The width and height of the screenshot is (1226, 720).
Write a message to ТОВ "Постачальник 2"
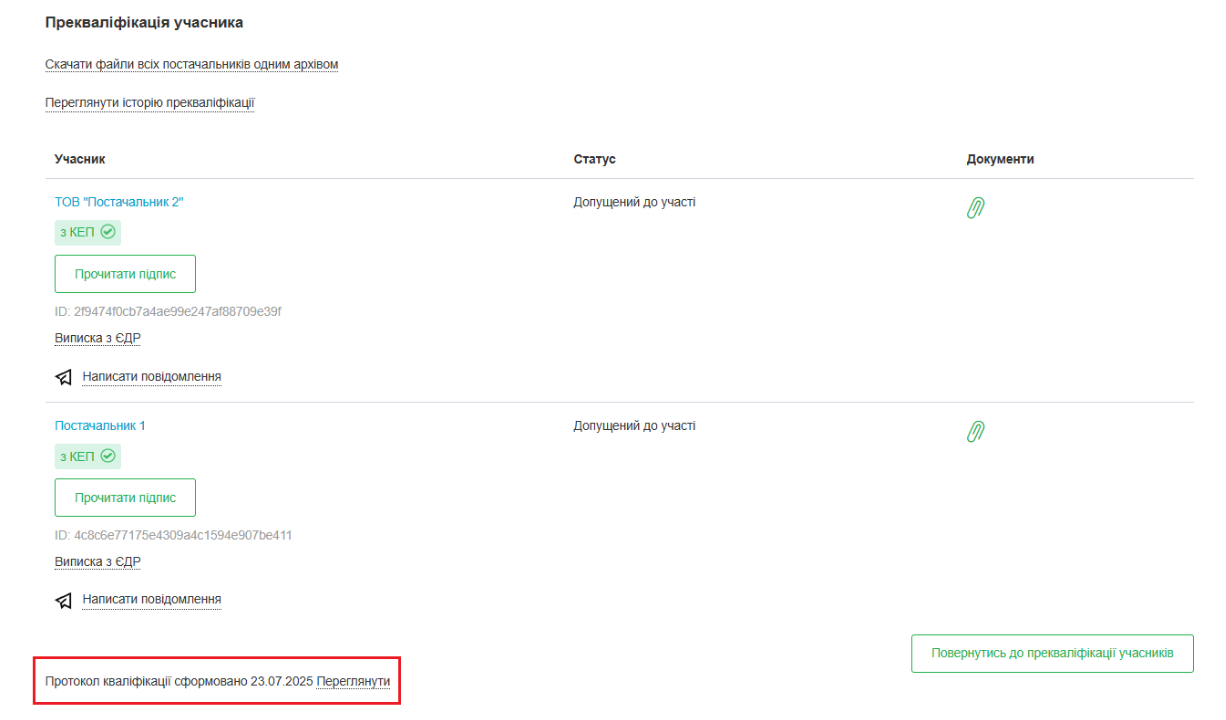(151, 377)
